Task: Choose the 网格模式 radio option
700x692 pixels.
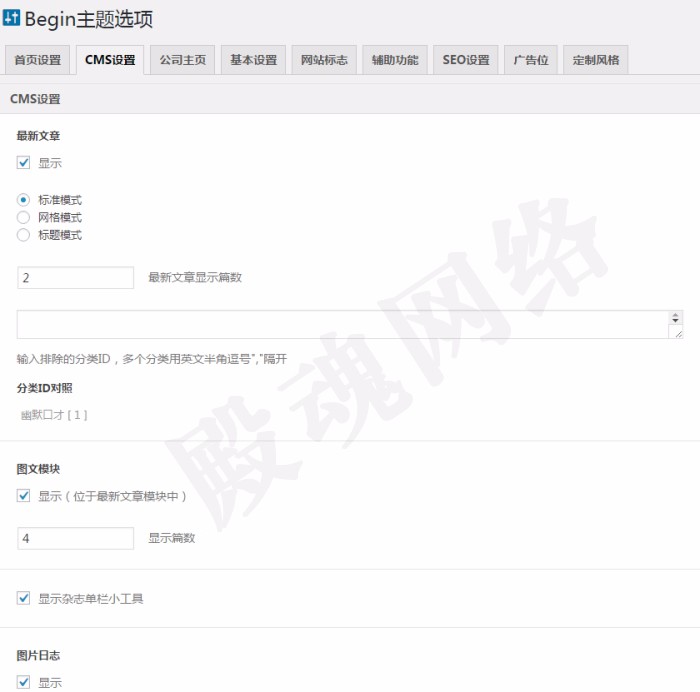Action: coord(23,217)
